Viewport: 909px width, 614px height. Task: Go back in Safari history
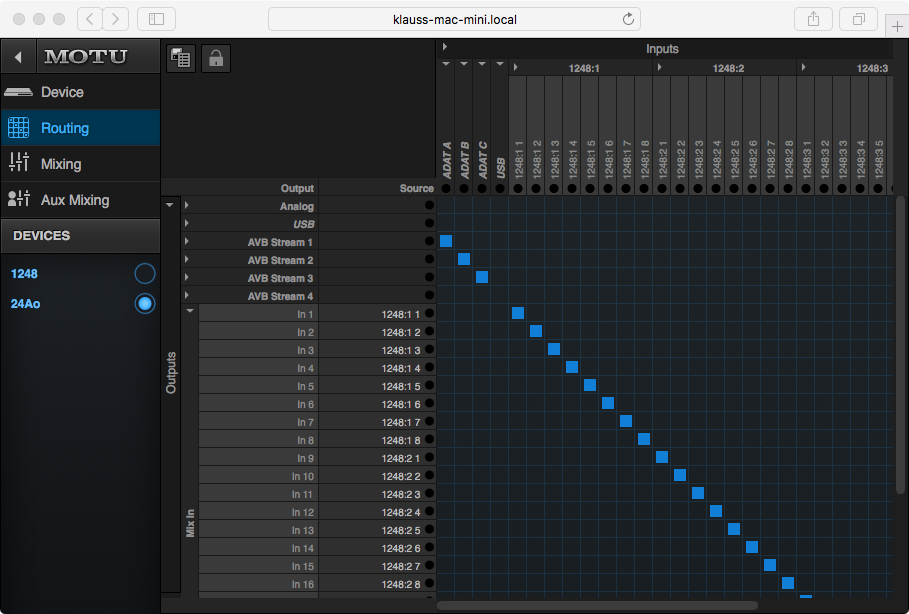(90, 19)
